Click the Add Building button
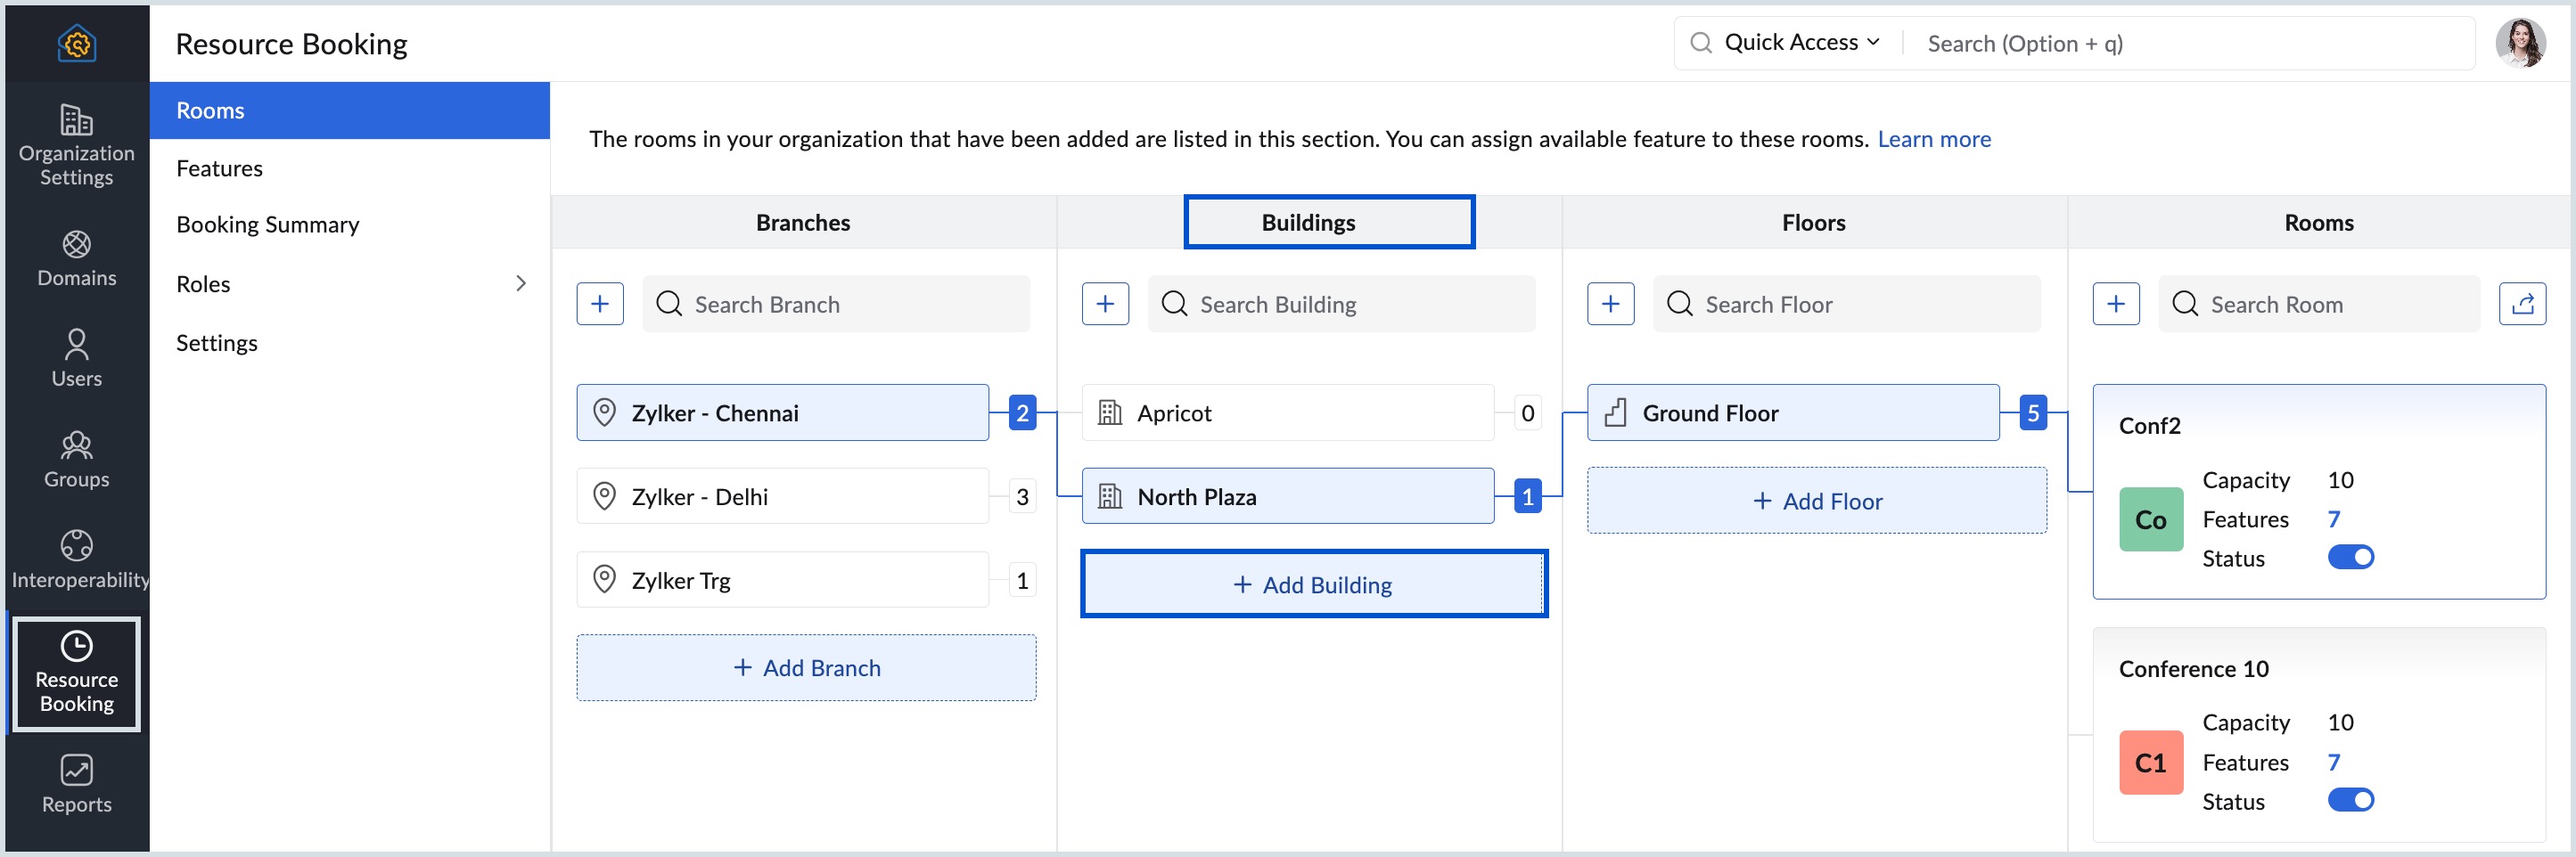The width and height of the screenshot is (2576, 857). [x=1313, y=585]
